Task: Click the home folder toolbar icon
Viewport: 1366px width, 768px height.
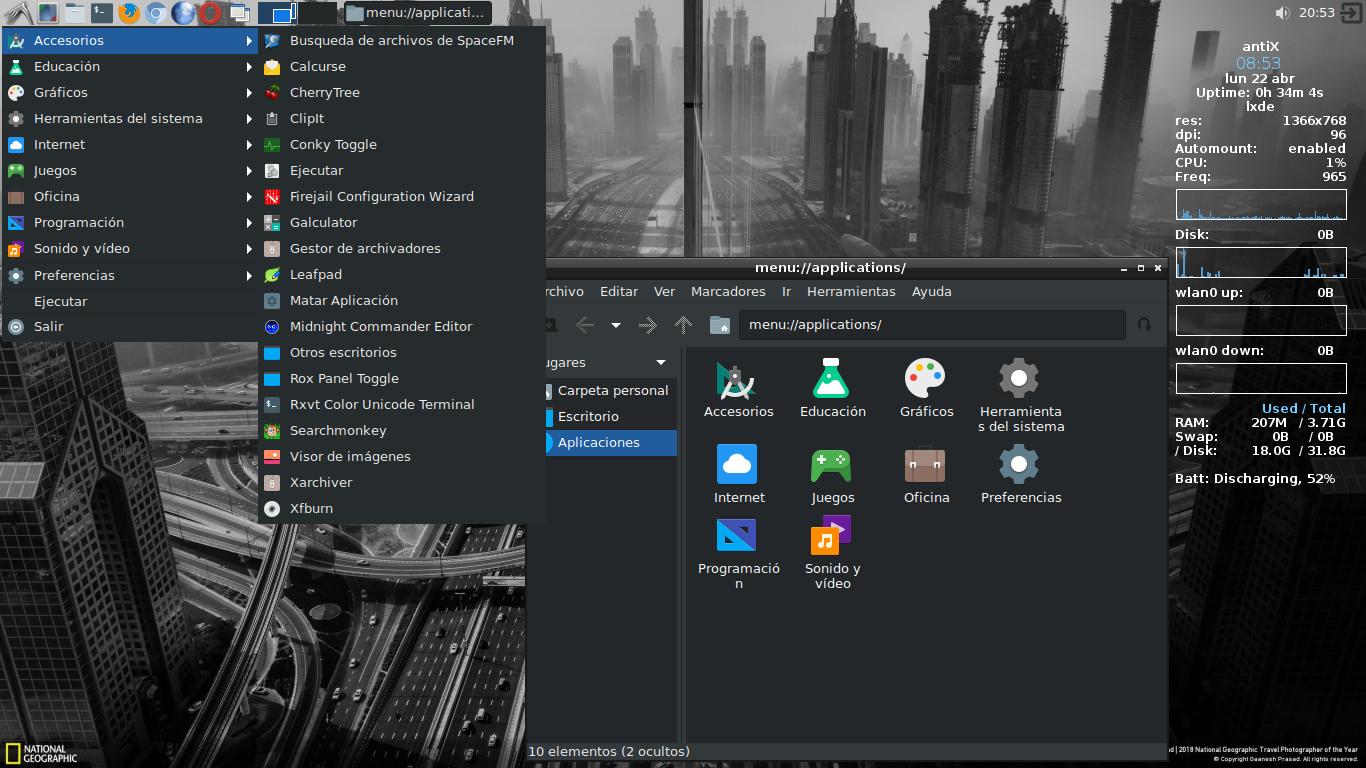Action: 720,325
